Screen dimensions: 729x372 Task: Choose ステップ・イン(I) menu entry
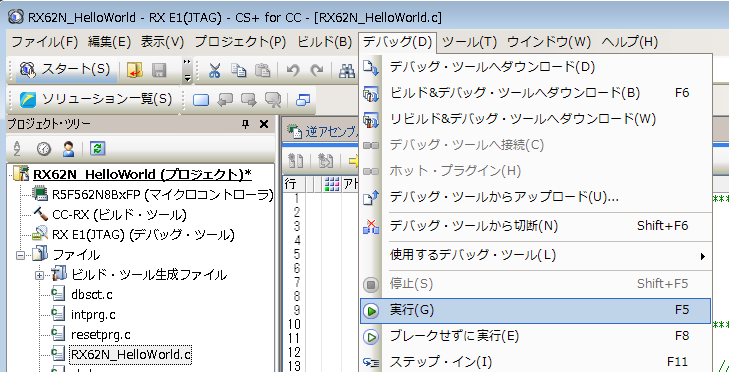[x=536, y=361]
